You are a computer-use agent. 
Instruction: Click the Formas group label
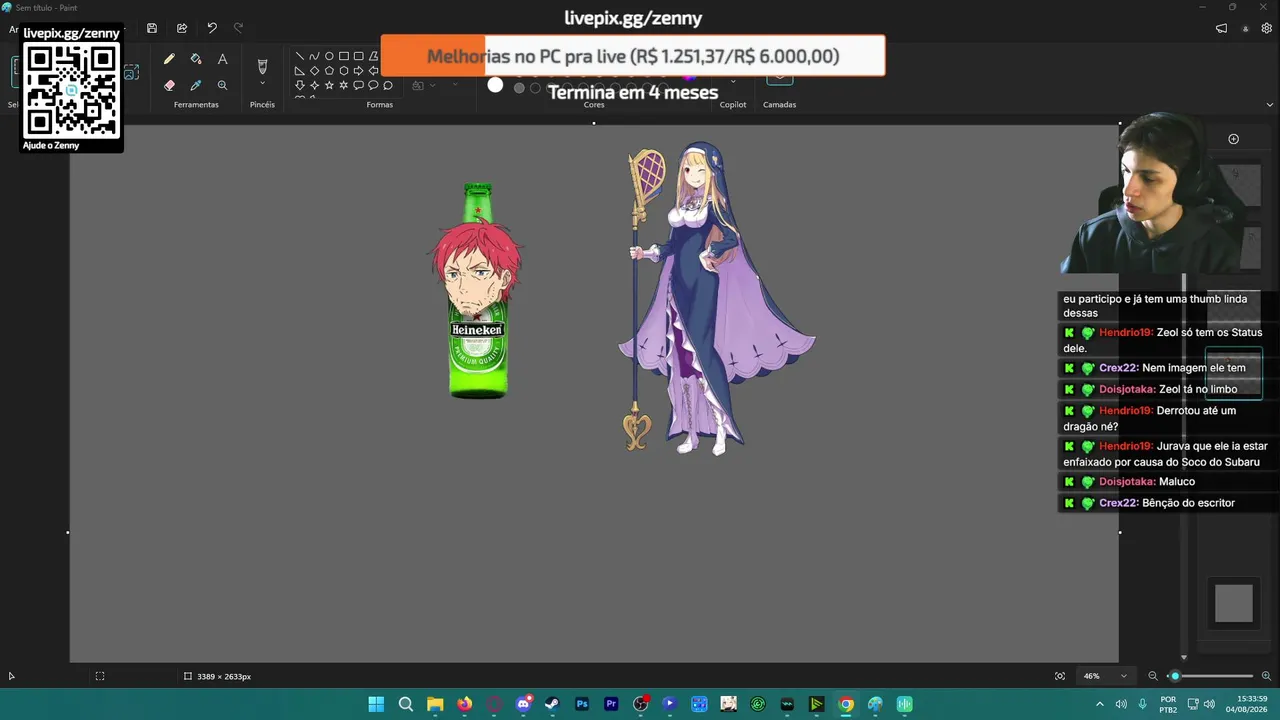point(380,105)
